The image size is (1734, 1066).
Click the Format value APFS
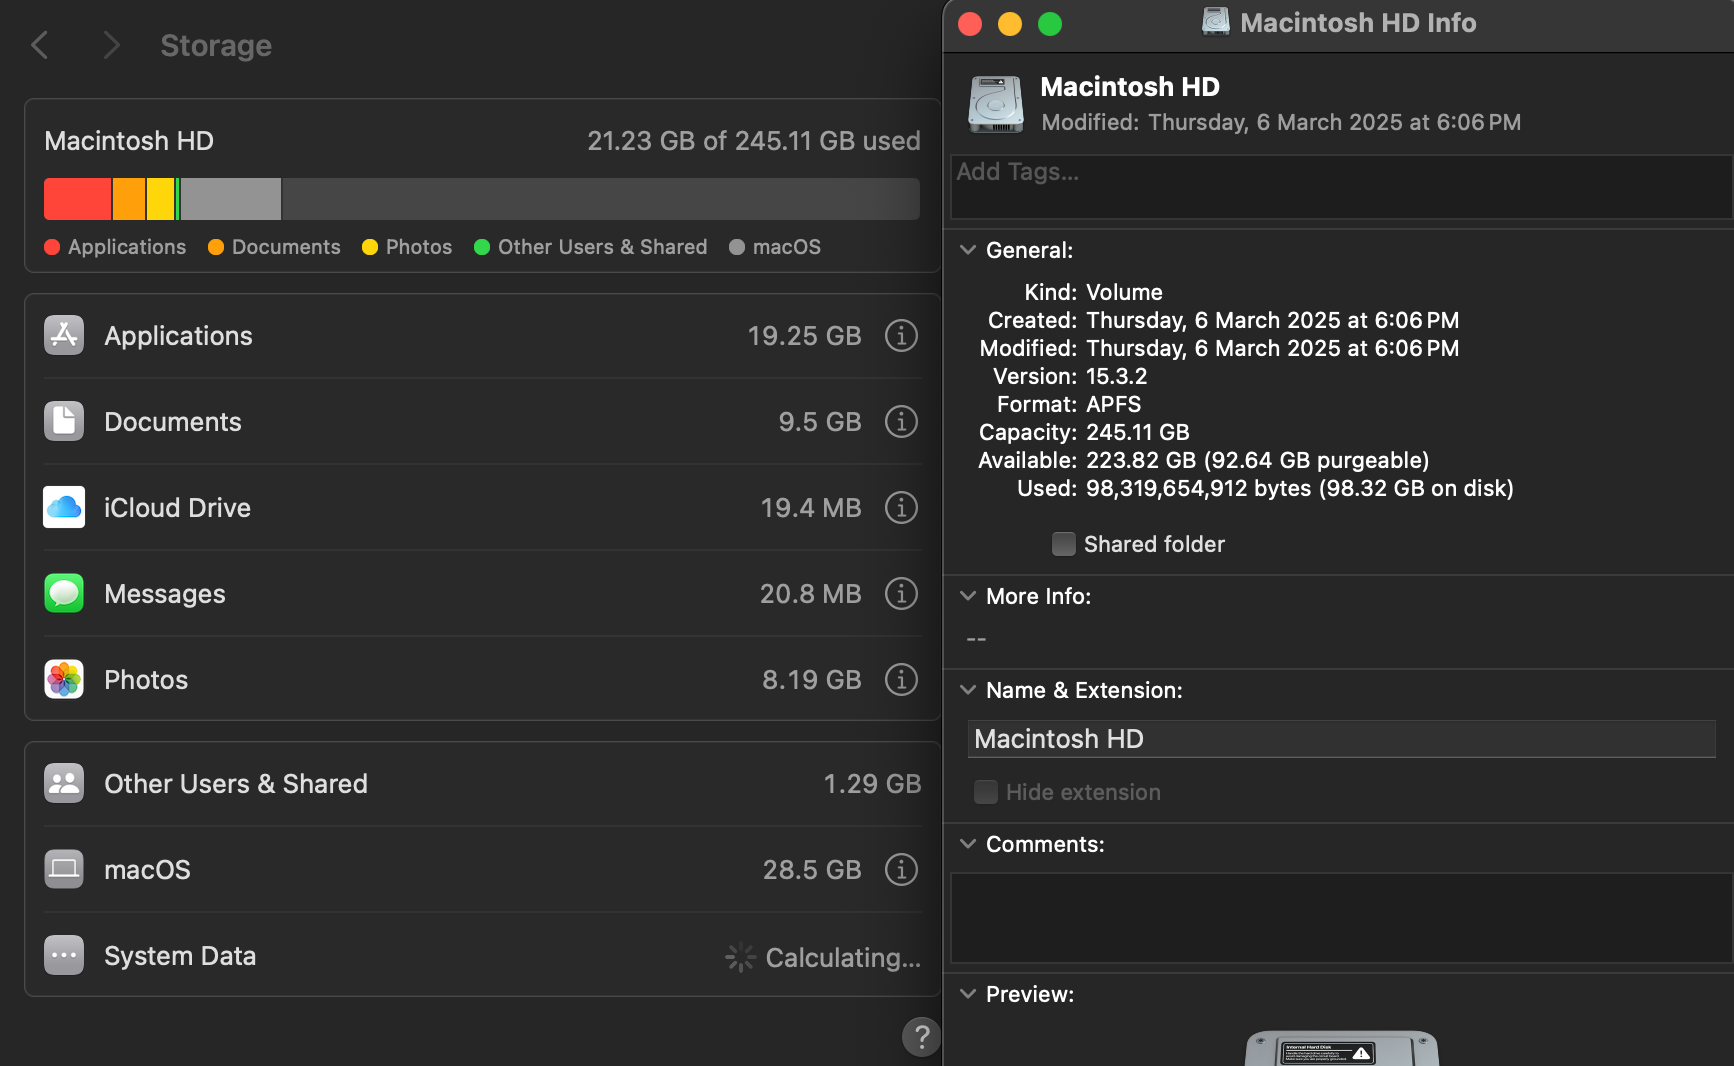coord(1114,404)
